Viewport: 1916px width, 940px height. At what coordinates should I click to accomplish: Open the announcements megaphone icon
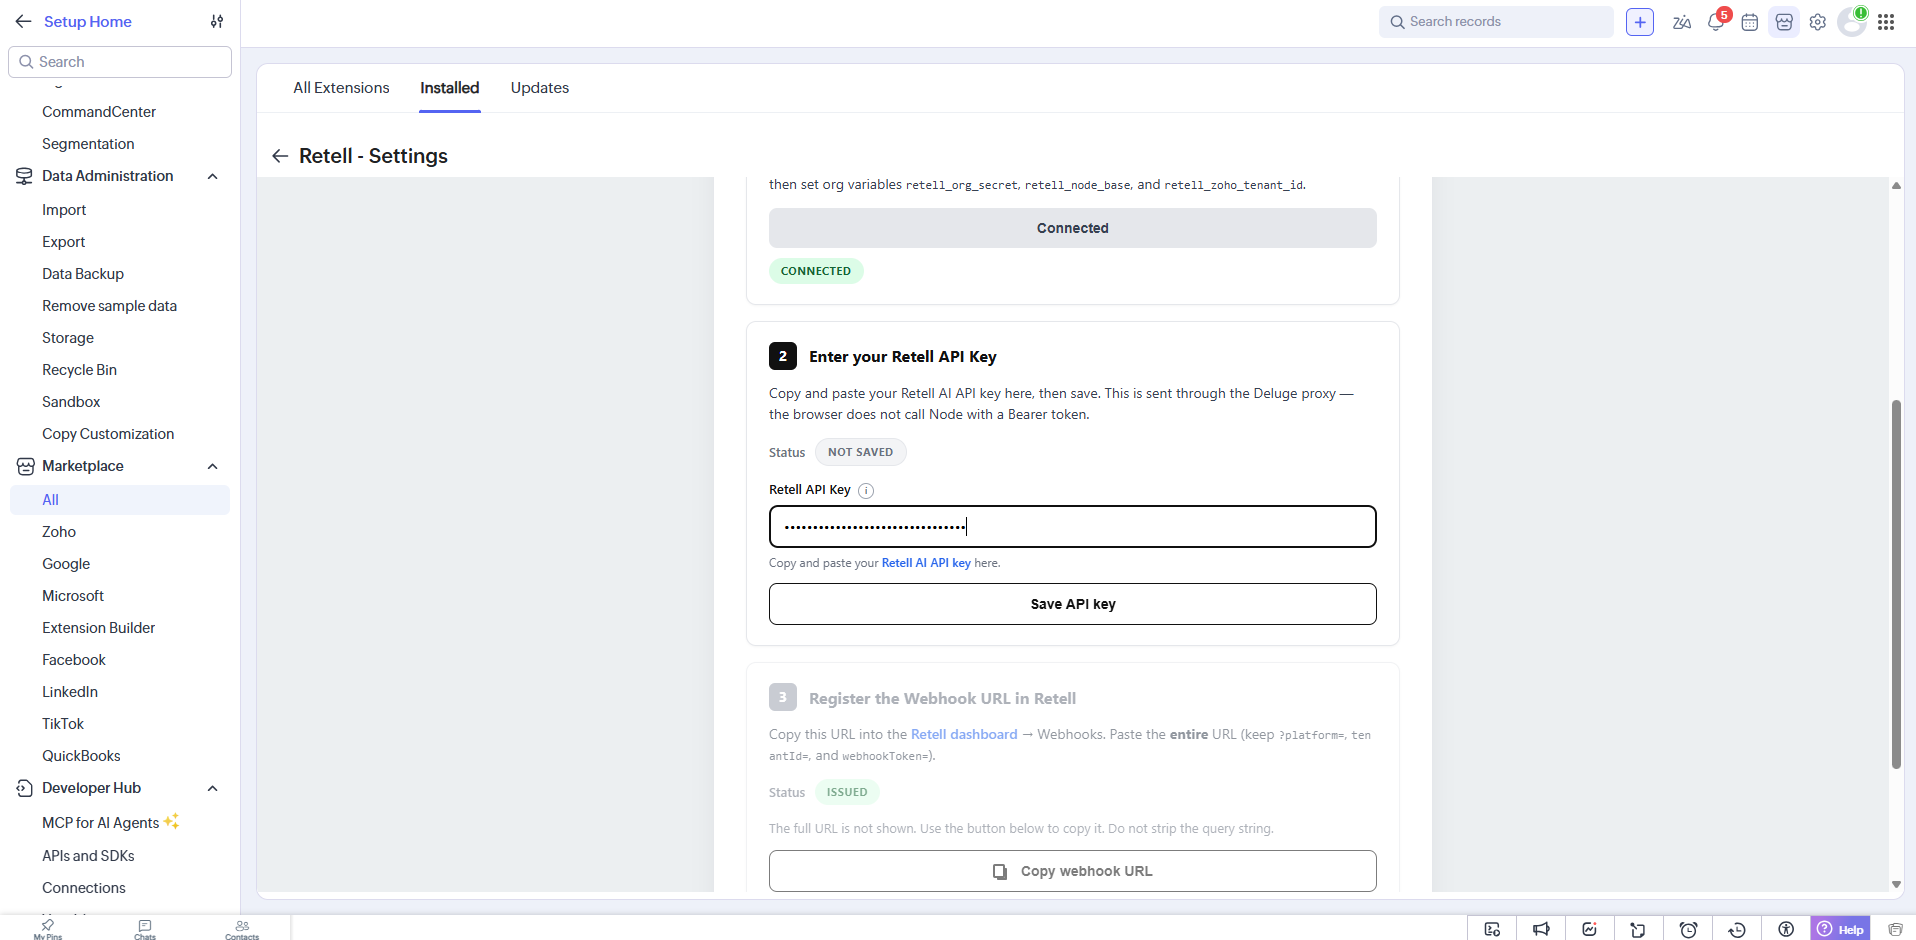(x=1541, y=929)
